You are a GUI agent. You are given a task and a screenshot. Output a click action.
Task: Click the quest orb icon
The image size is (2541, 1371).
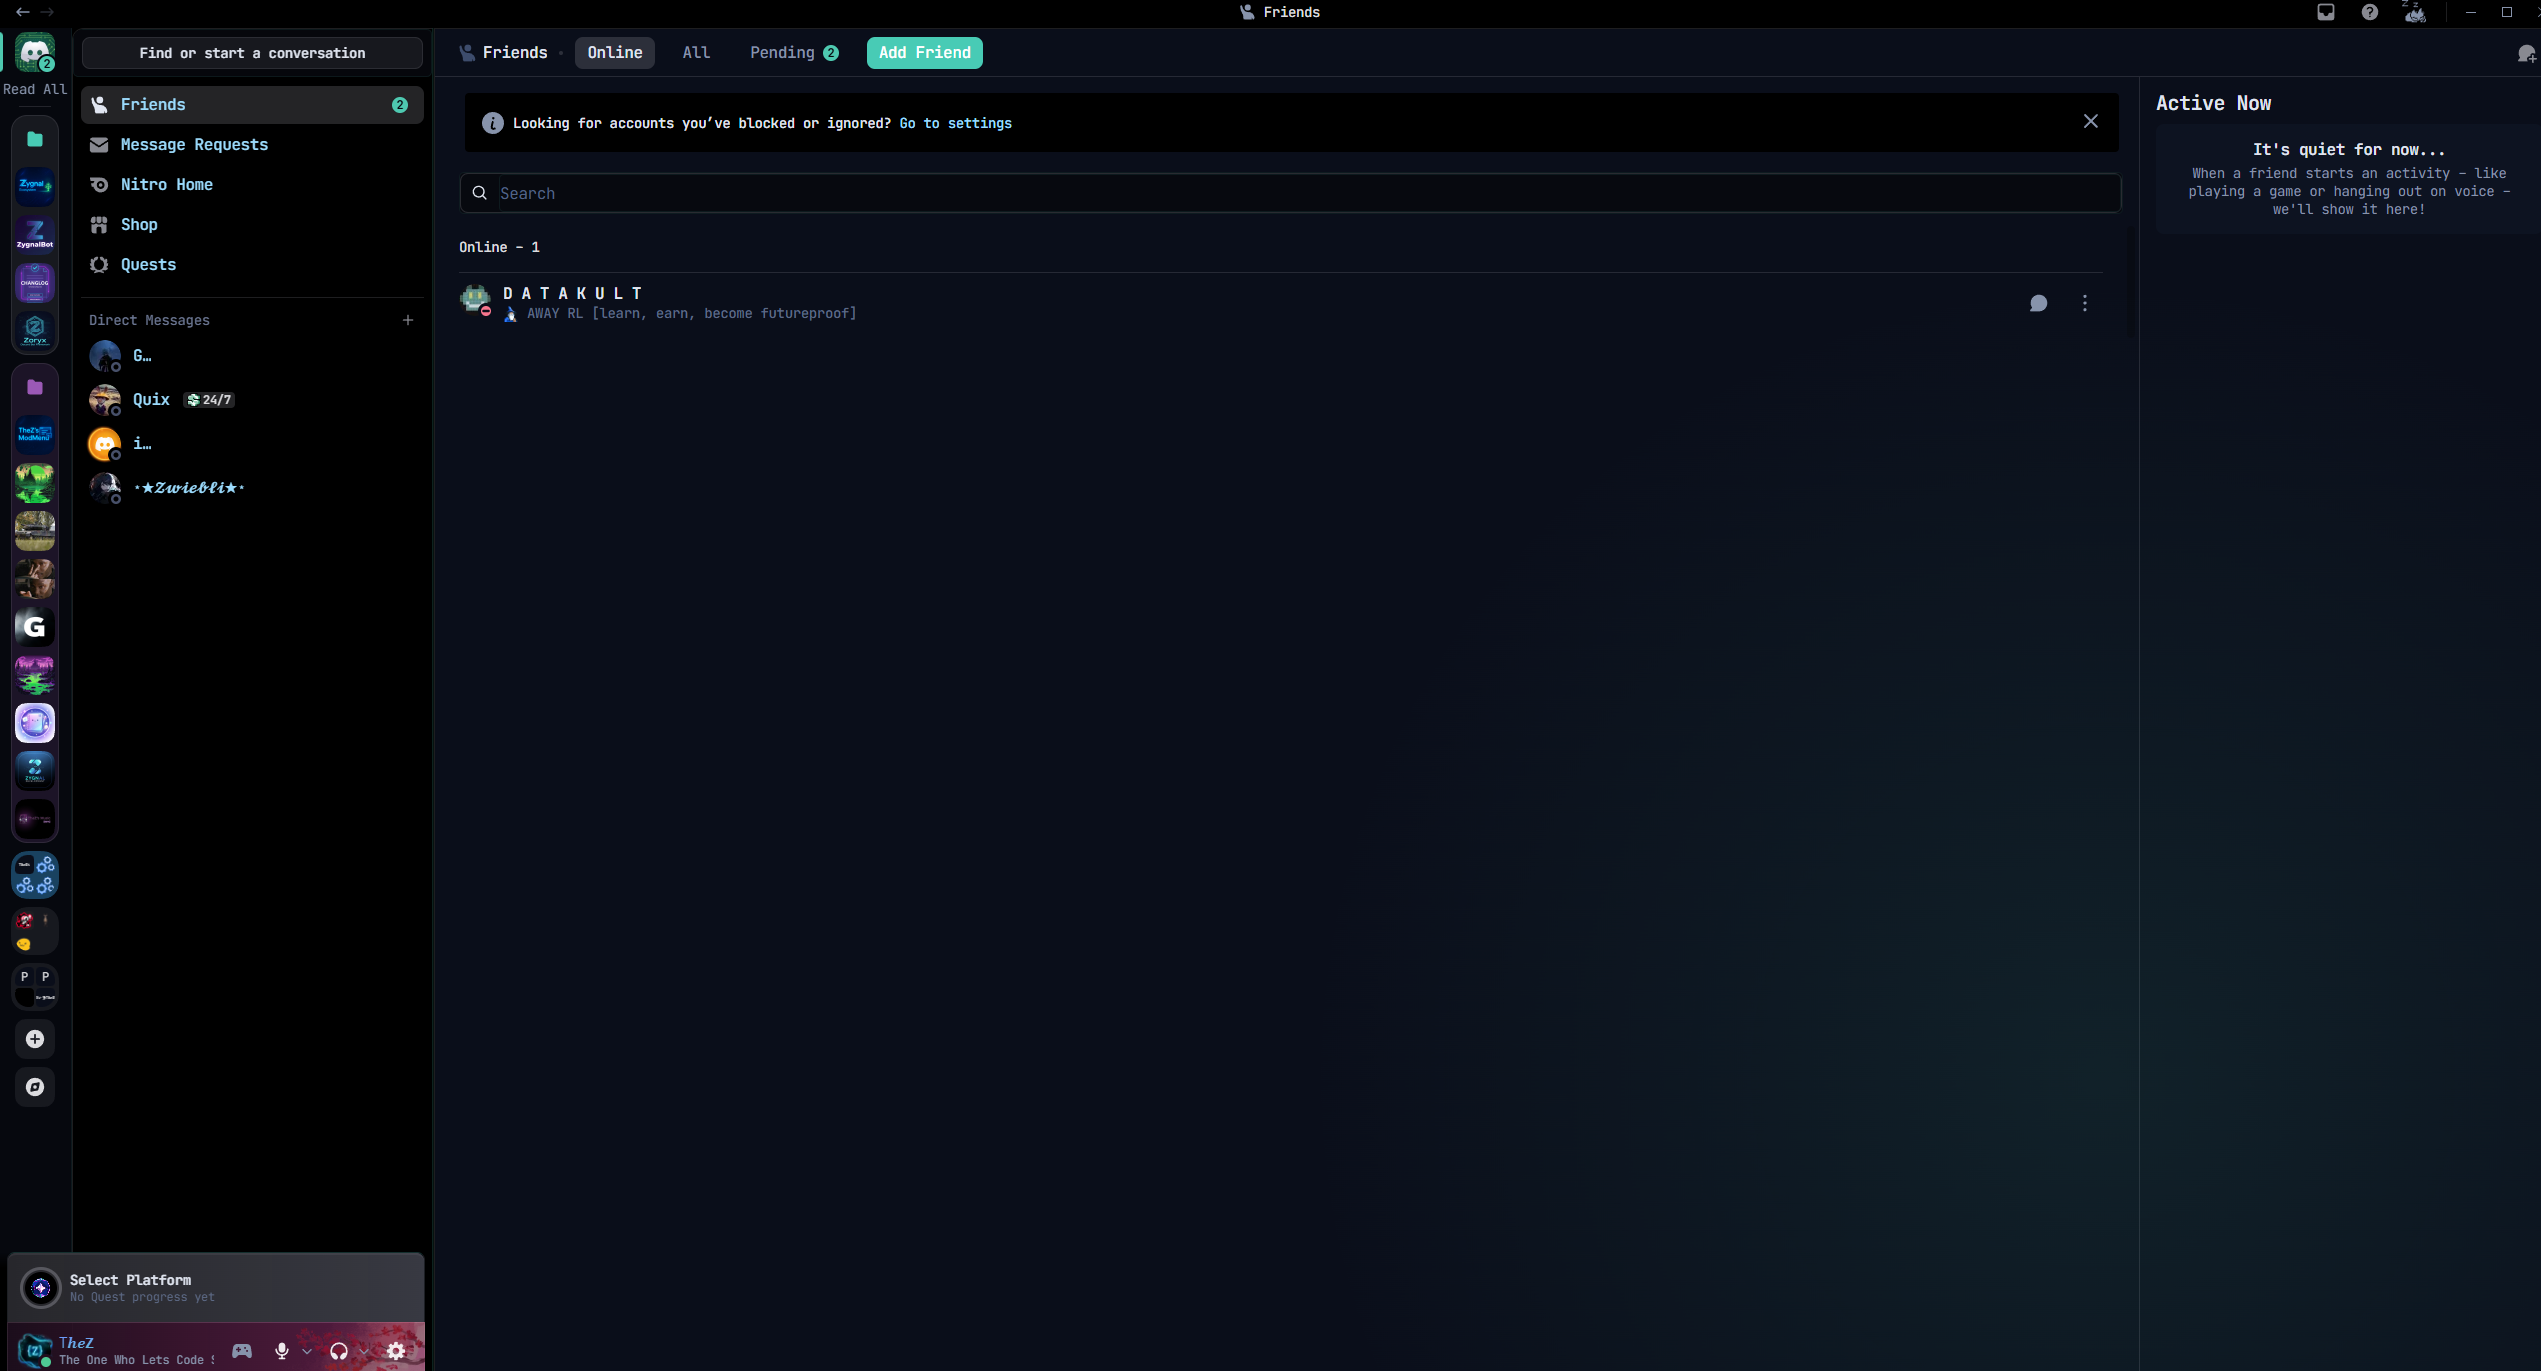(41, 1288)
